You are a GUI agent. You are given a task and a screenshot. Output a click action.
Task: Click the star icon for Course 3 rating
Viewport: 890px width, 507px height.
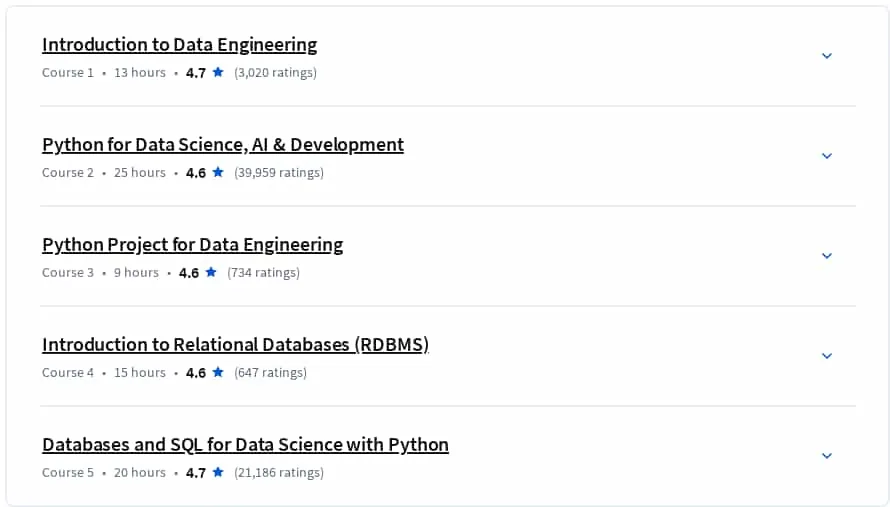pos(211,272)
